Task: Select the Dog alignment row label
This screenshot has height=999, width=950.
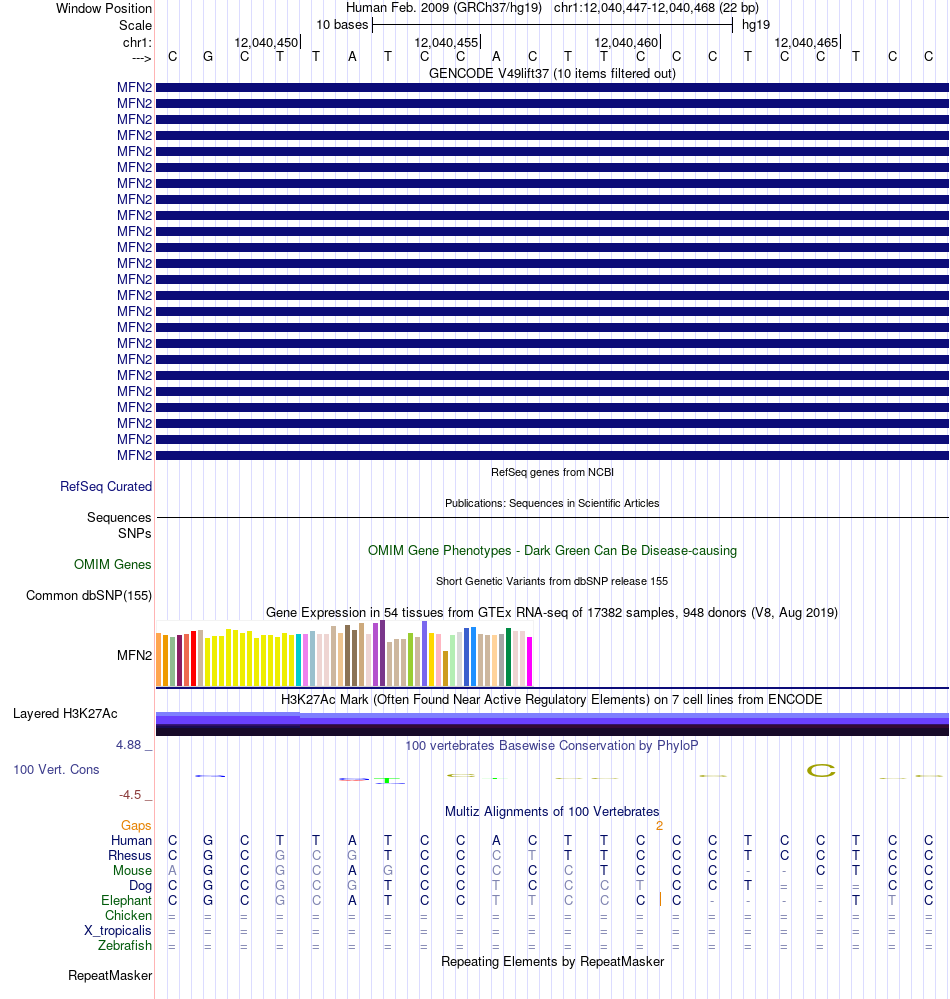Action: click(x=140, y=886)
